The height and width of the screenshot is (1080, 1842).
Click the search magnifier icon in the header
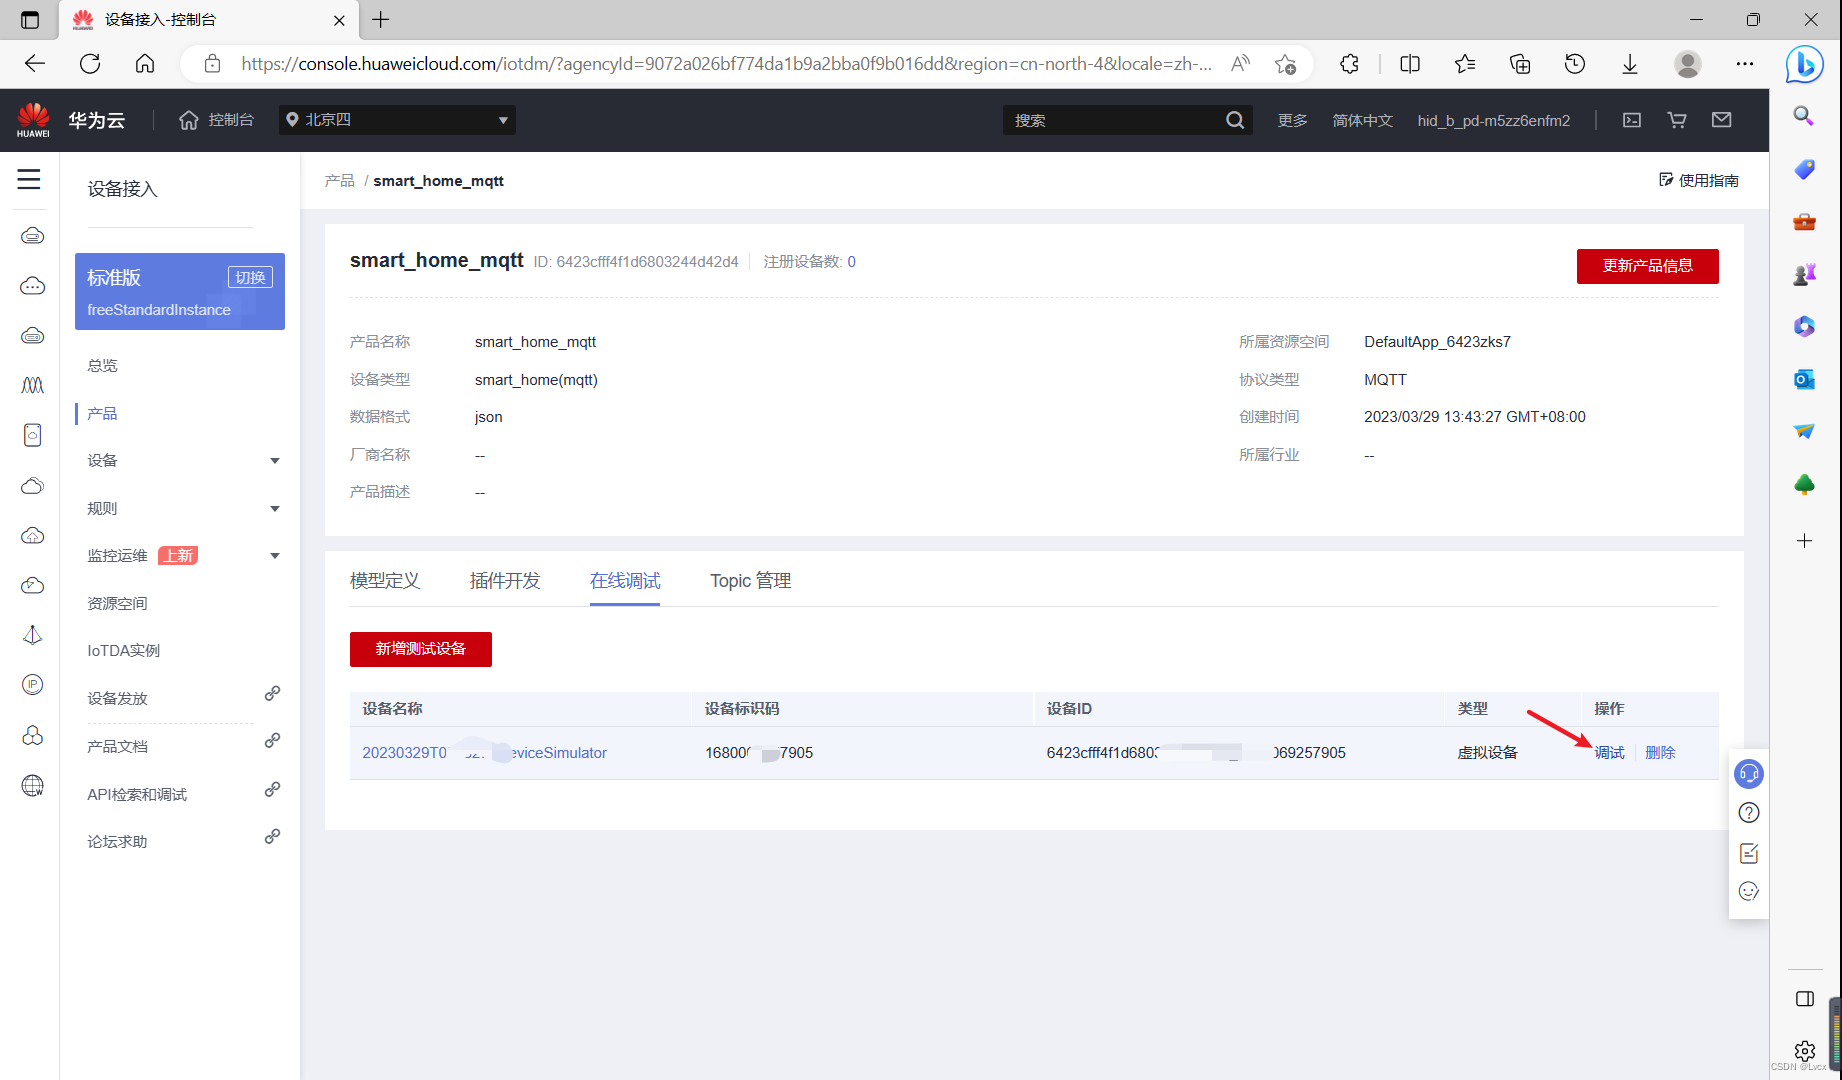coord(1235,120)
